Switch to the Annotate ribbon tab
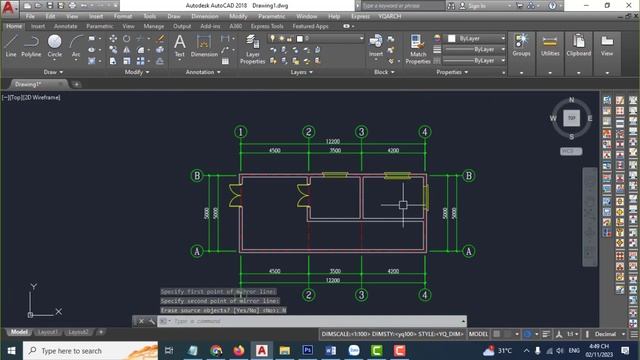Screen dimensions: 640x360 click(x=65, y=26)
